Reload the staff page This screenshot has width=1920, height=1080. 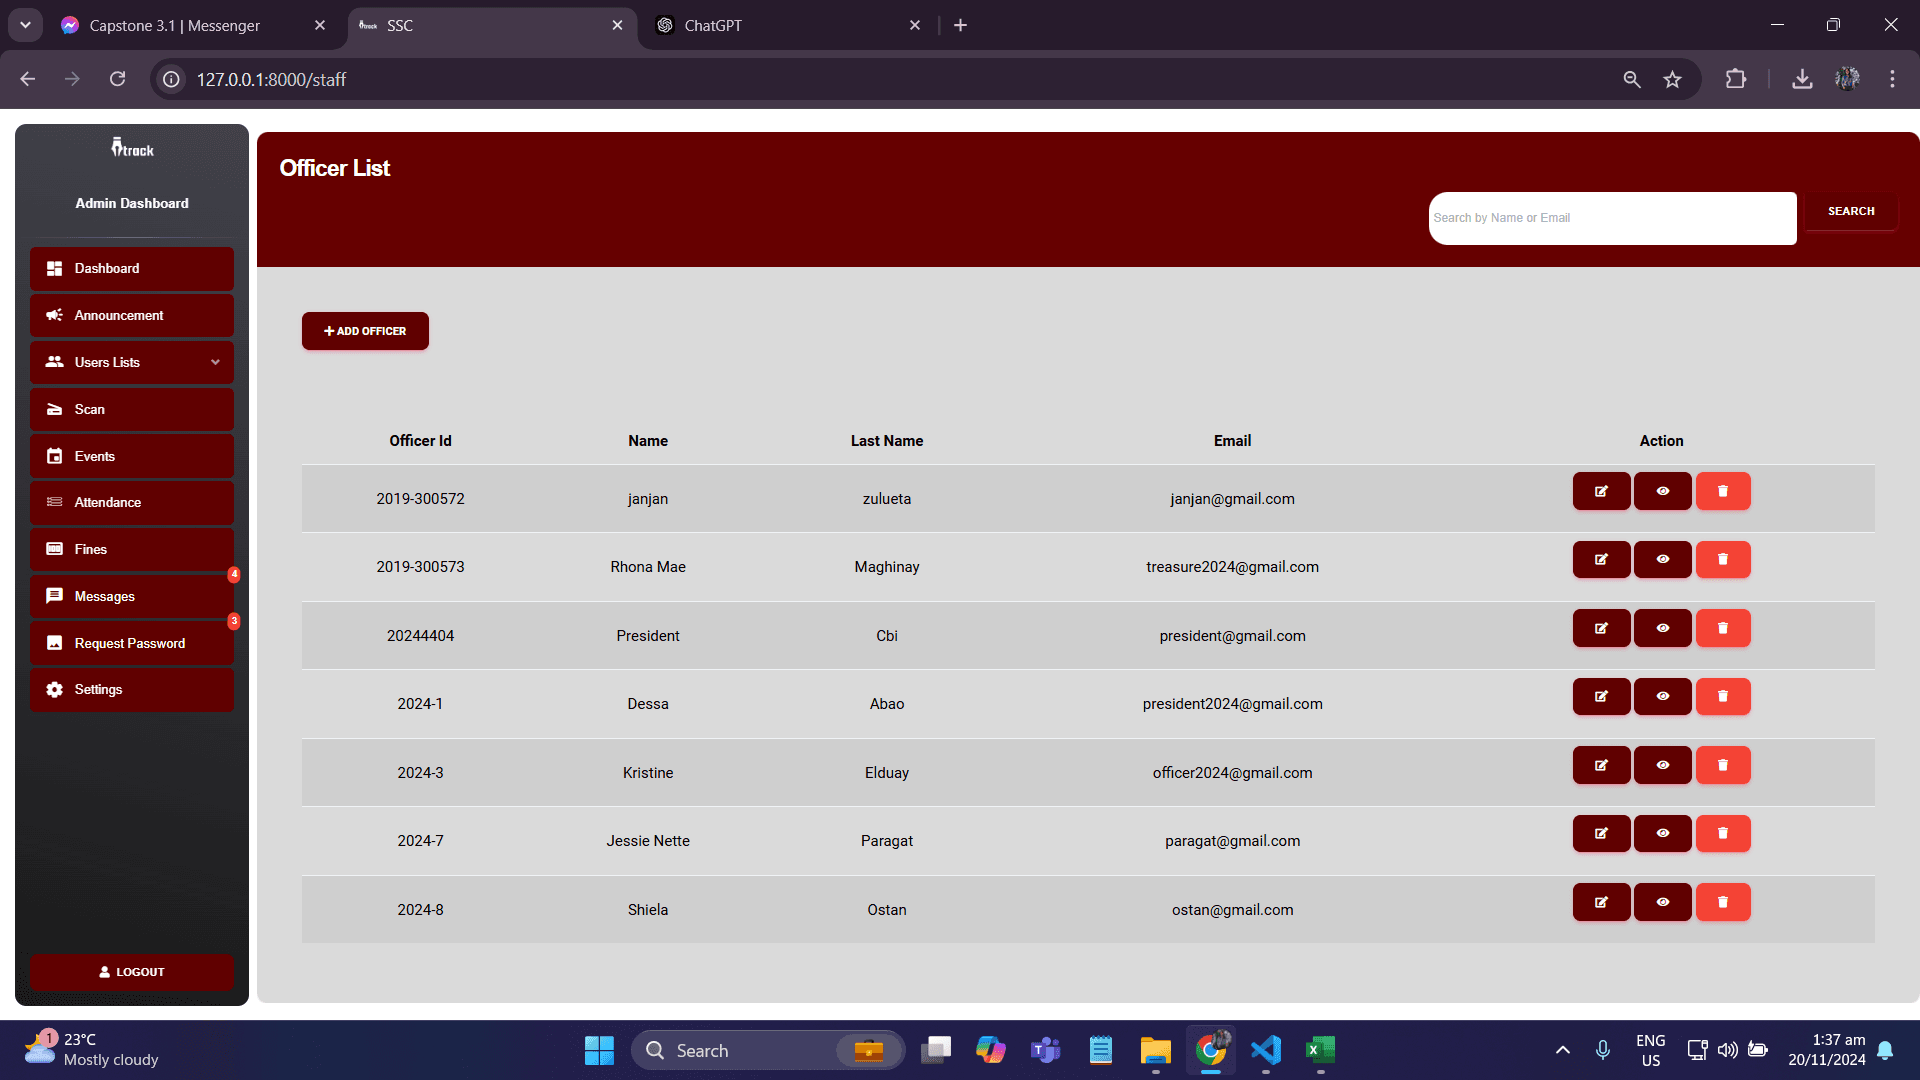pyautogui.click(x=117, y=79)
